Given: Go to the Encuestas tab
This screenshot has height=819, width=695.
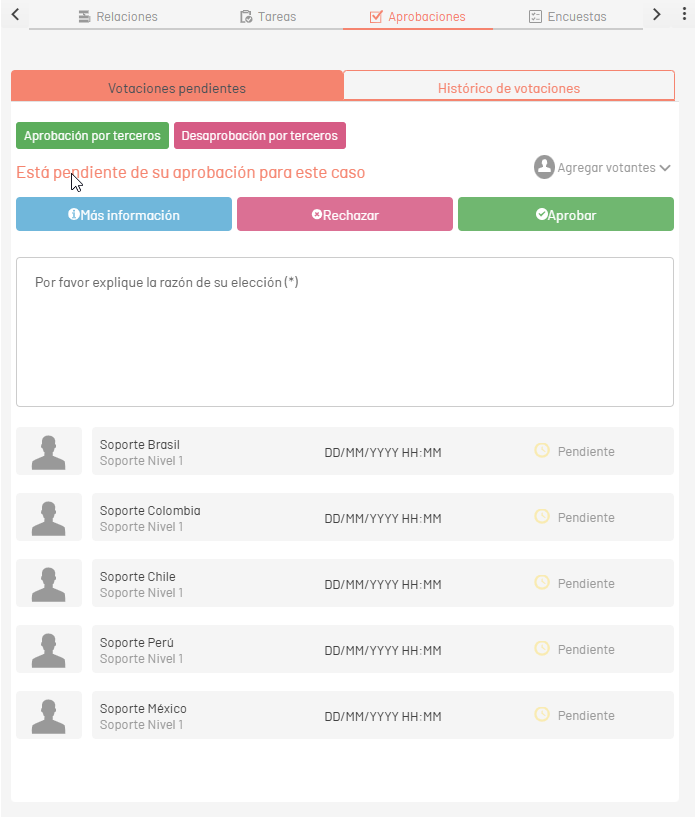Looking at the screenshot, I should coord(567,17).
